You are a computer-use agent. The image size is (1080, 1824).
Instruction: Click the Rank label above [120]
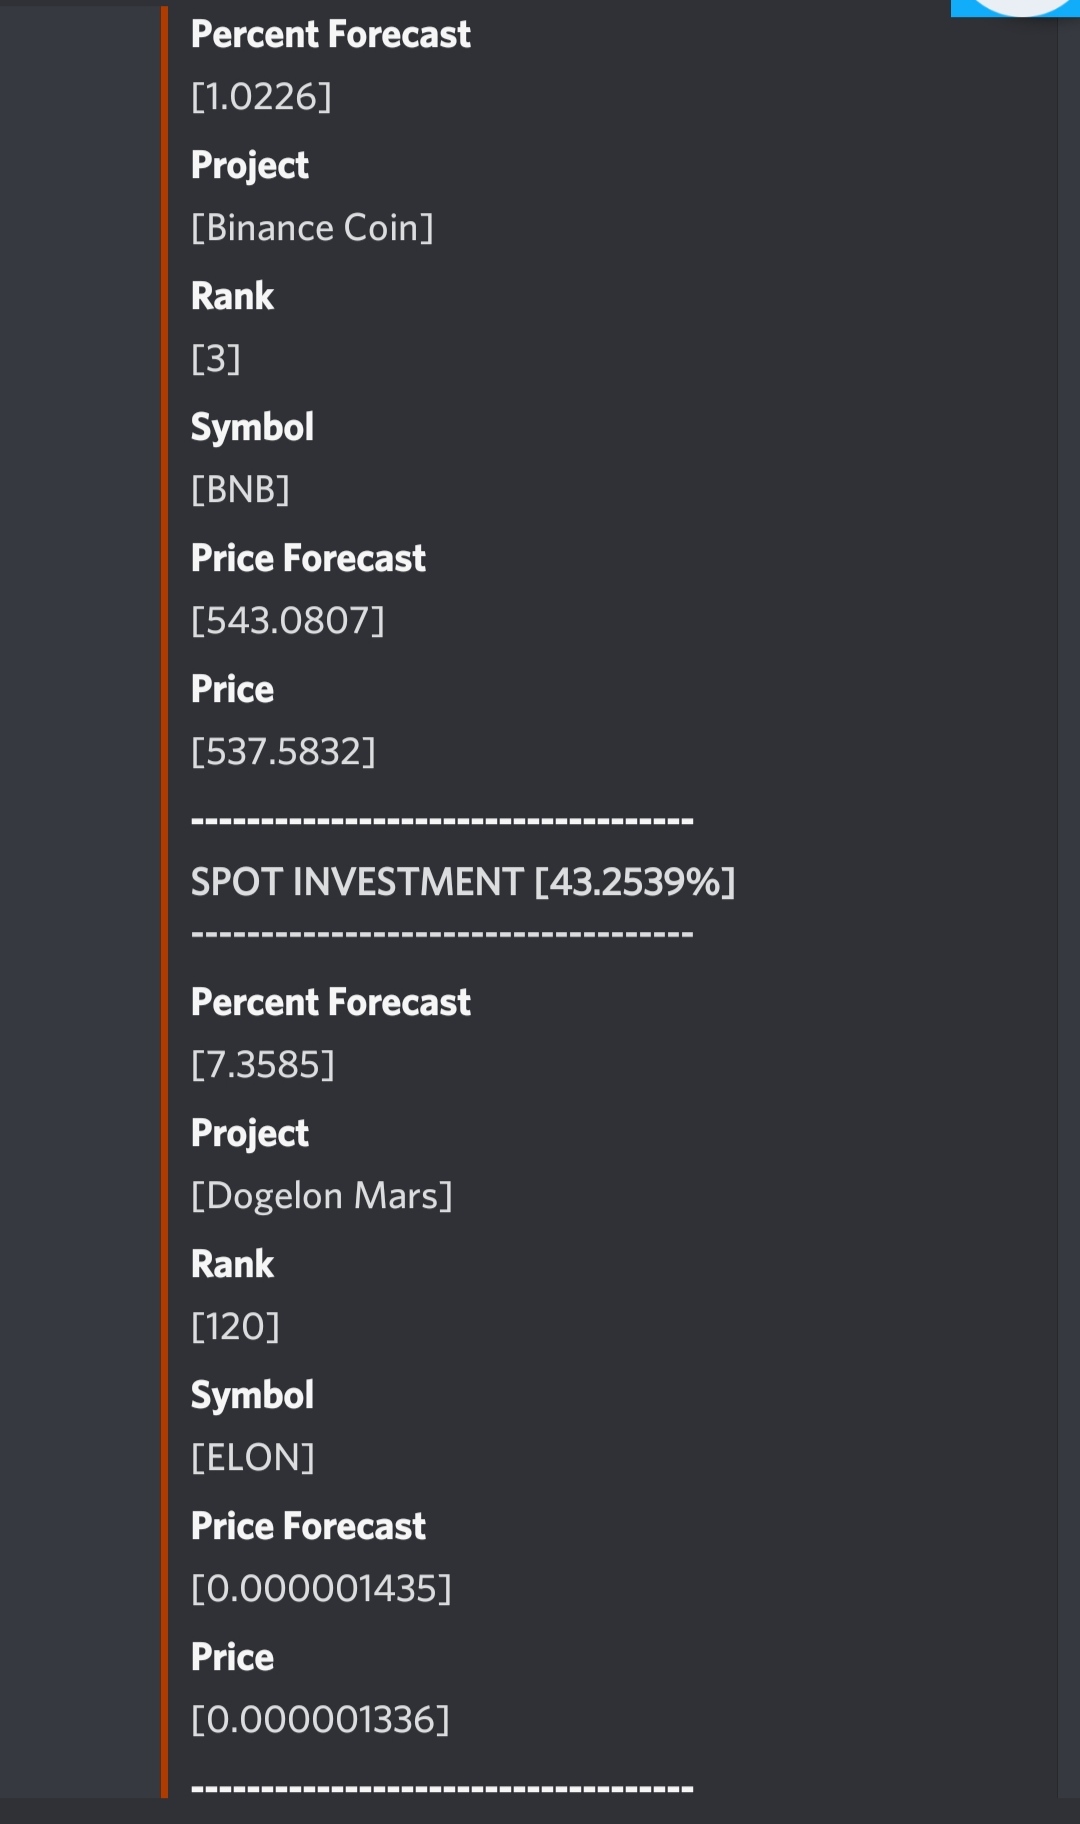[x=232, y=1264]
